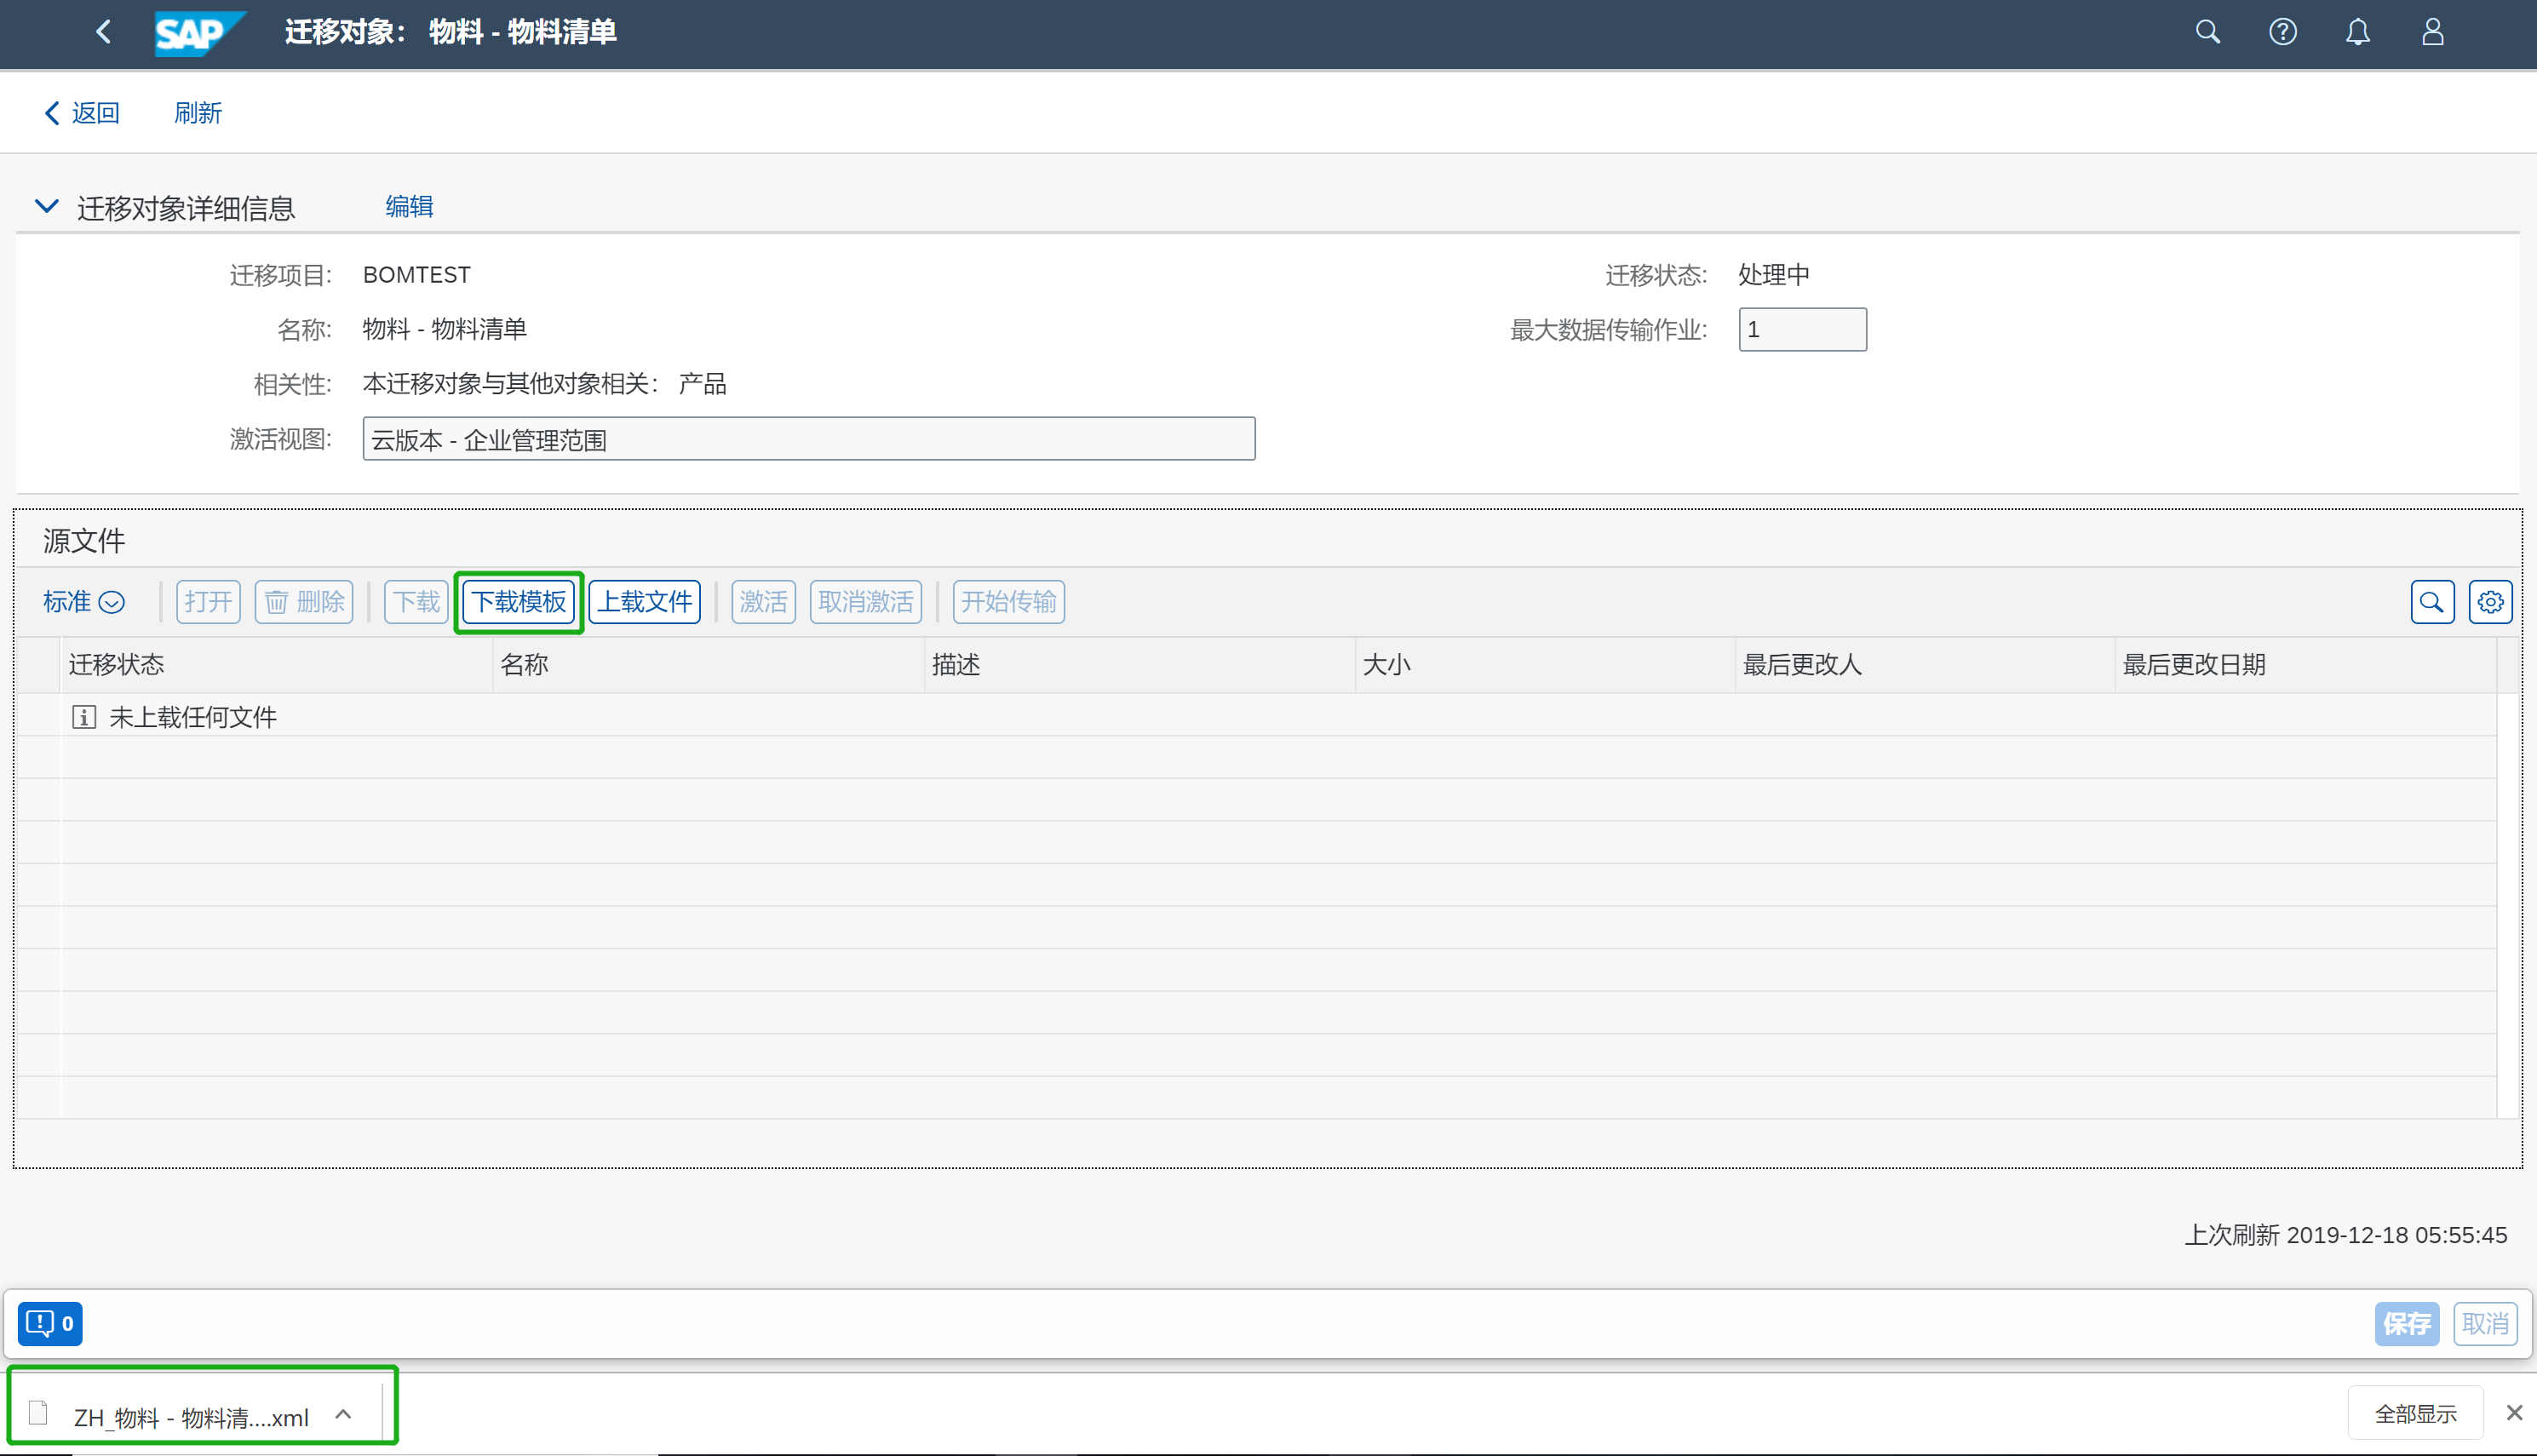Screen dimensions: 2537x1456
Task: Open the table settings gear icon
Action: pos(2490,602)
